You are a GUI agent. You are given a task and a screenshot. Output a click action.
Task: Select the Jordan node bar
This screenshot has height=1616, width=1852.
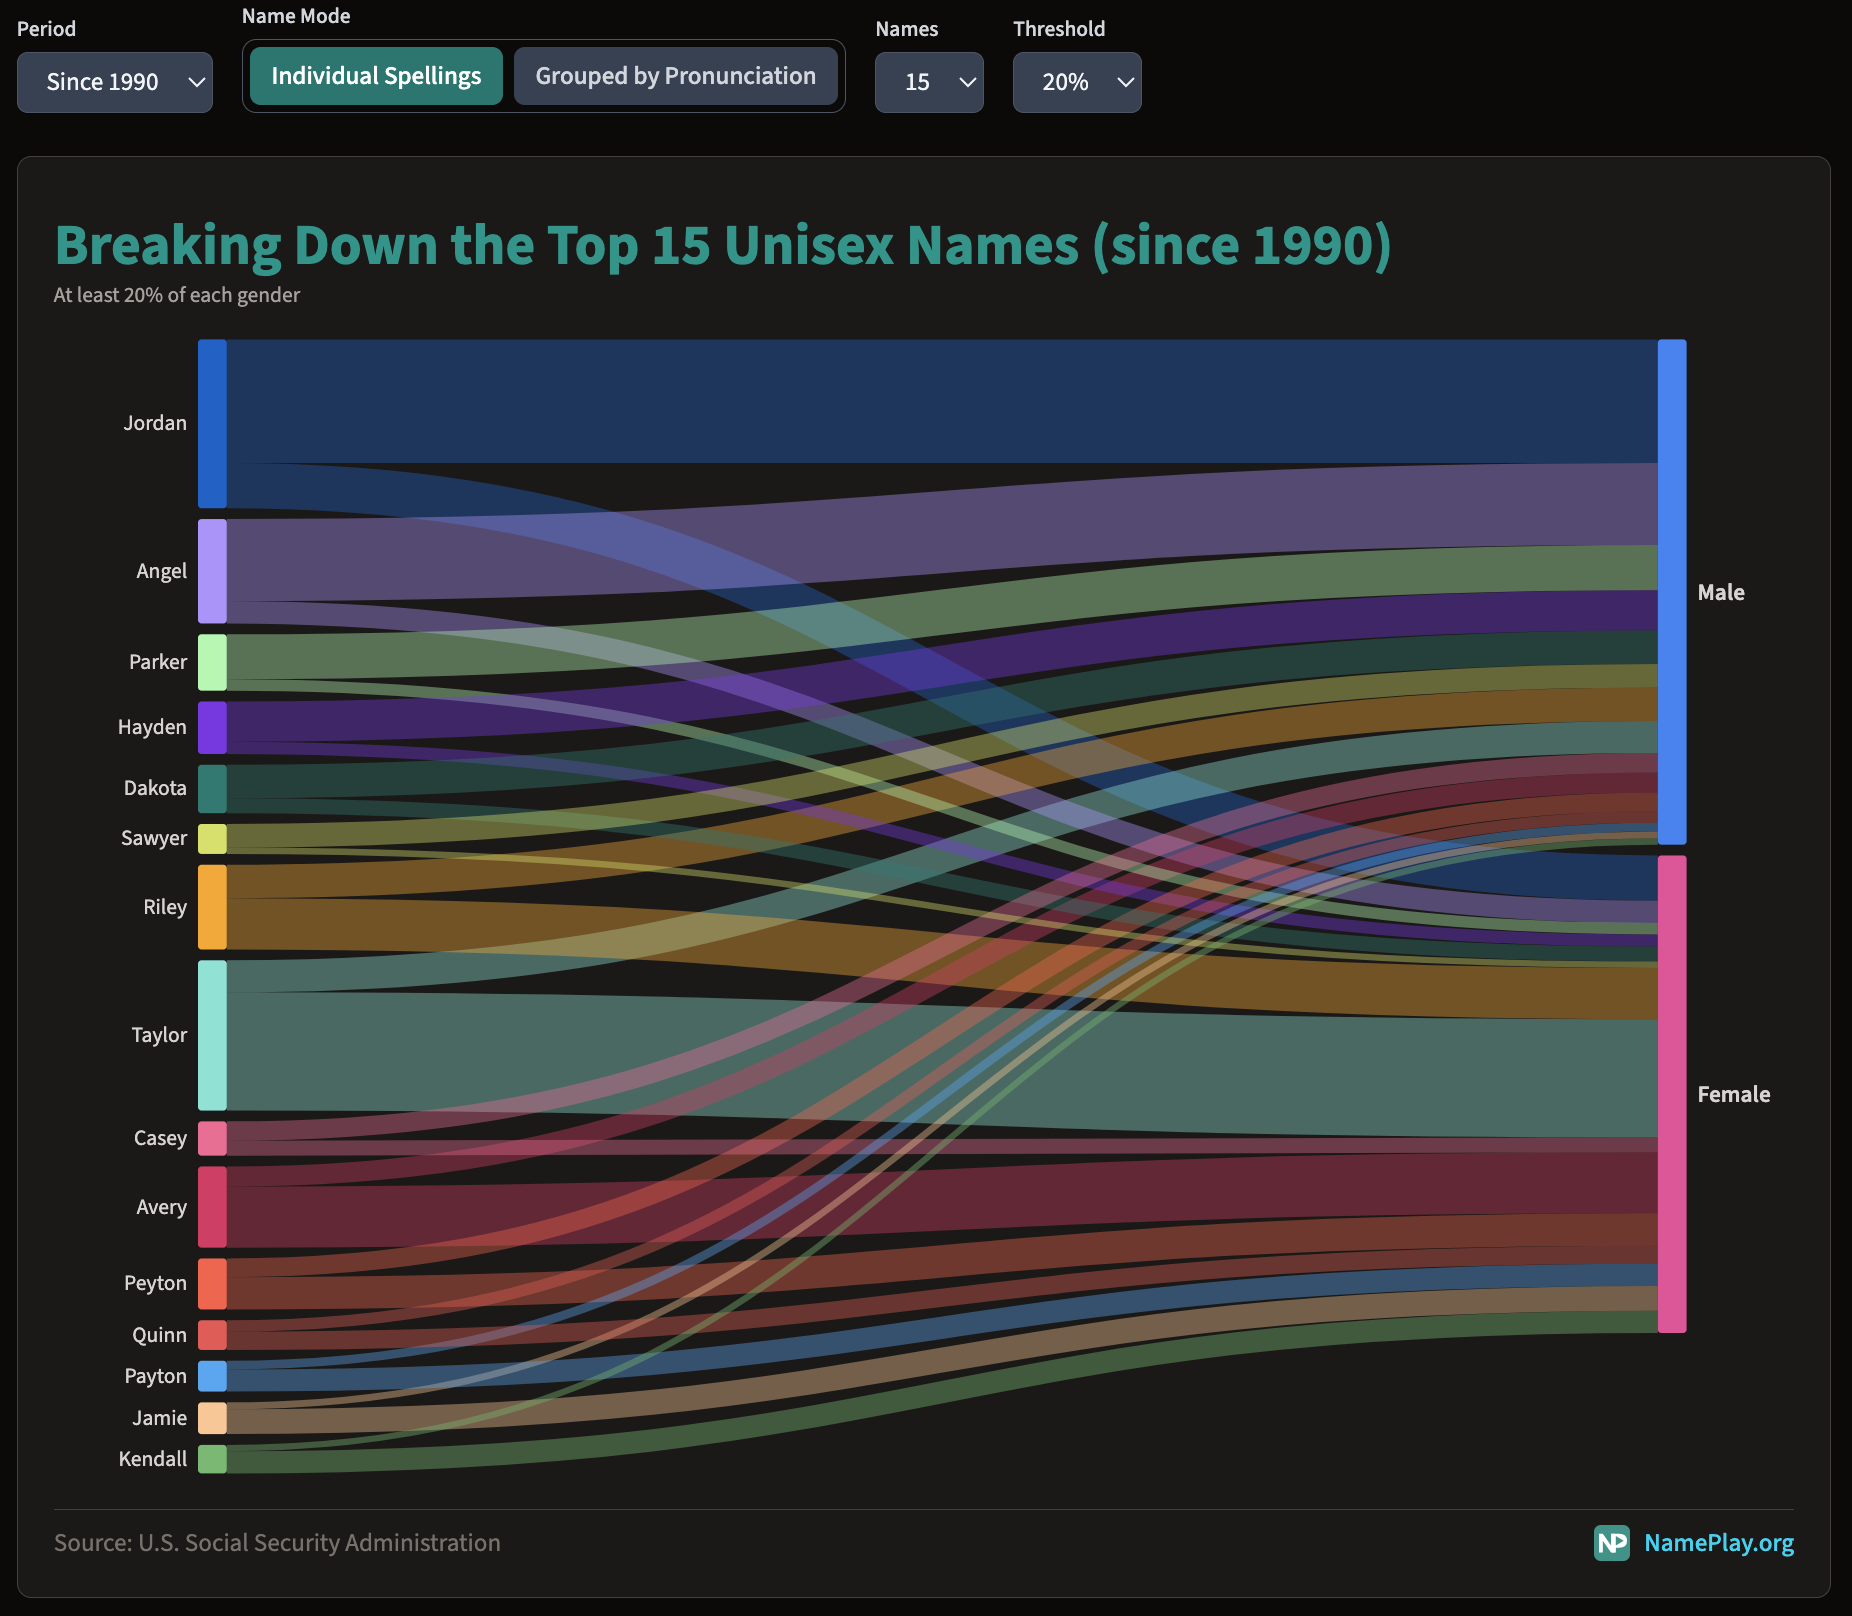coord(210,422)
